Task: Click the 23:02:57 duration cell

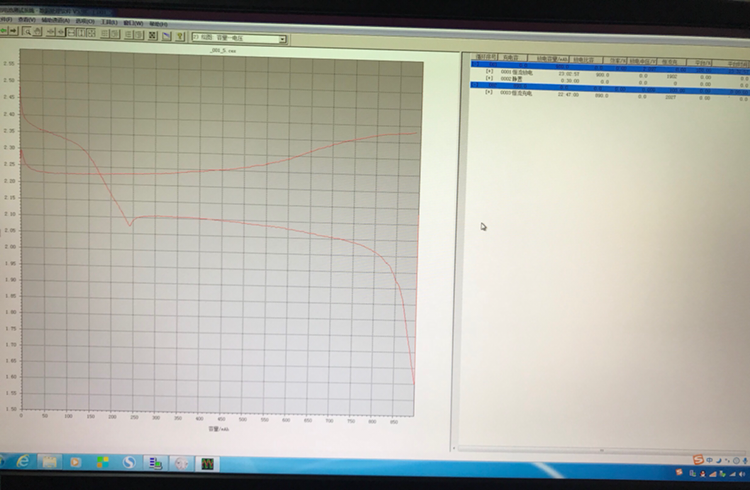Action: click(569, 74)
